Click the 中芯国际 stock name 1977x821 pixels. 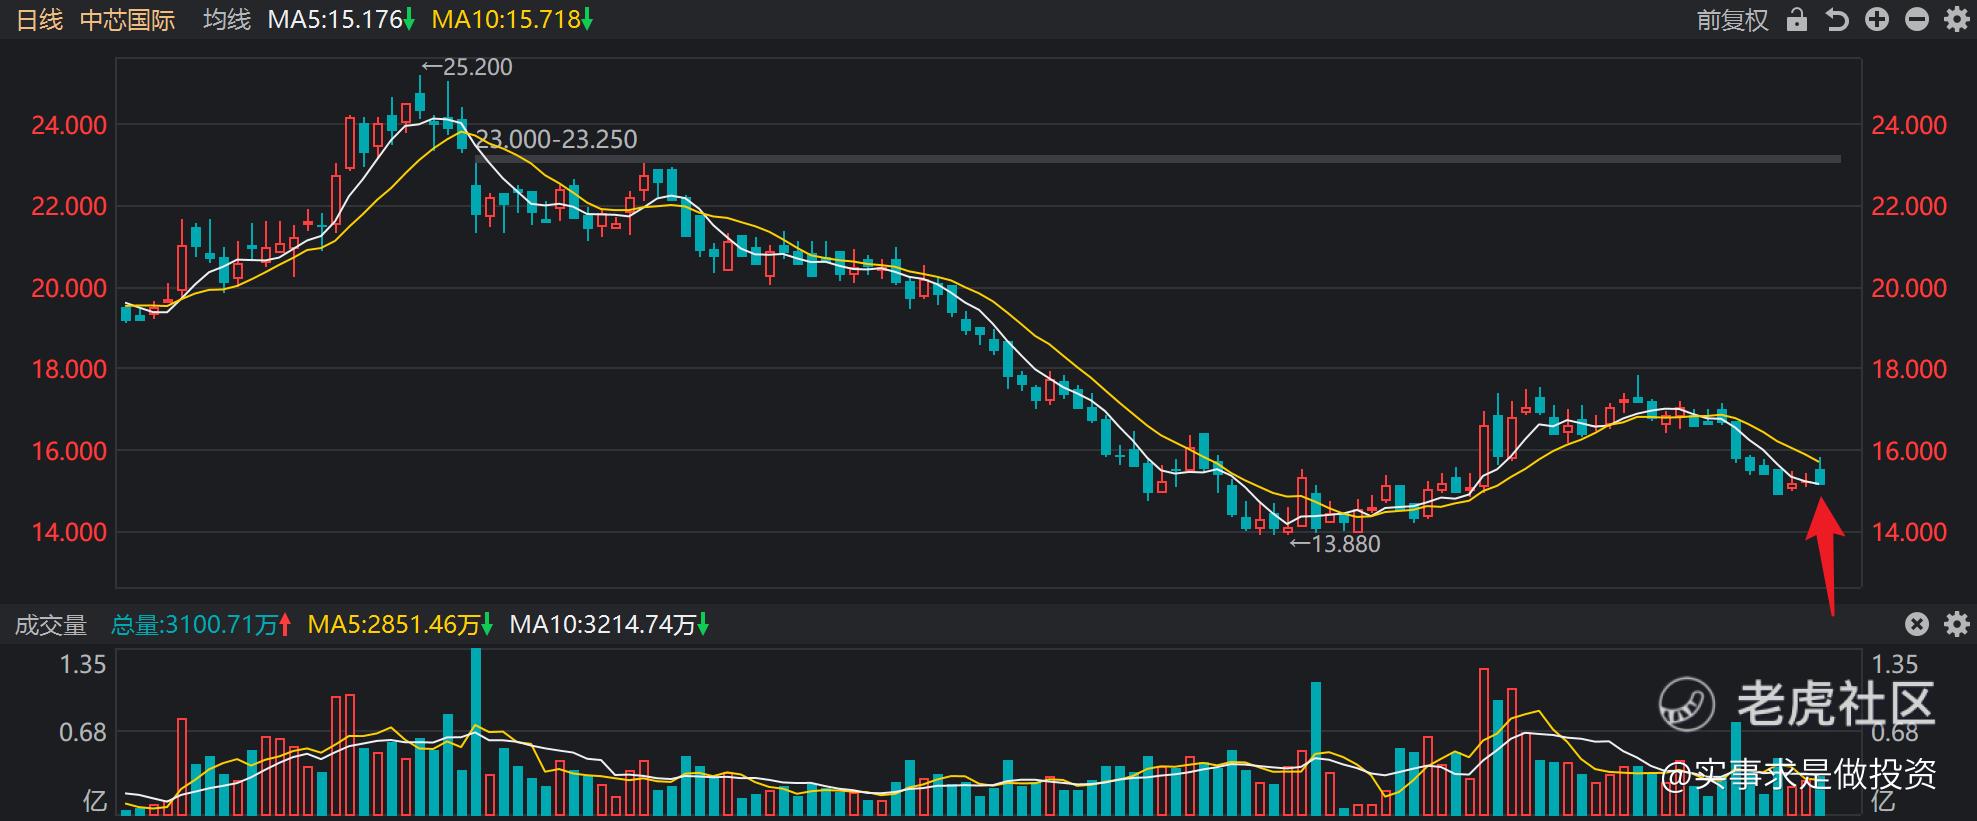coord(127,20)
